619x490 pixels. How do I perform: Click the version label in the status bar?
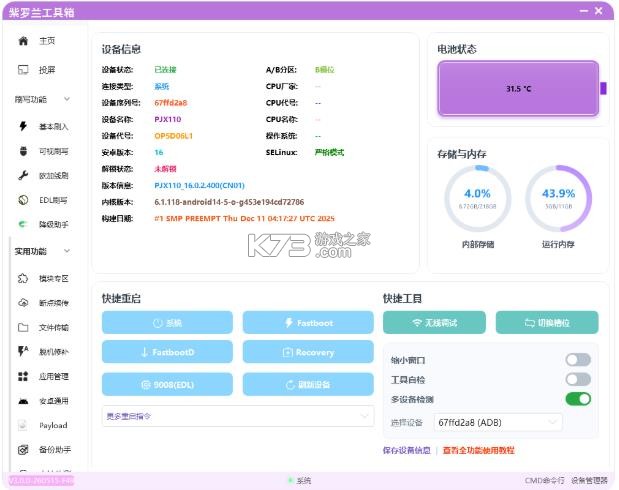[41, 481]
